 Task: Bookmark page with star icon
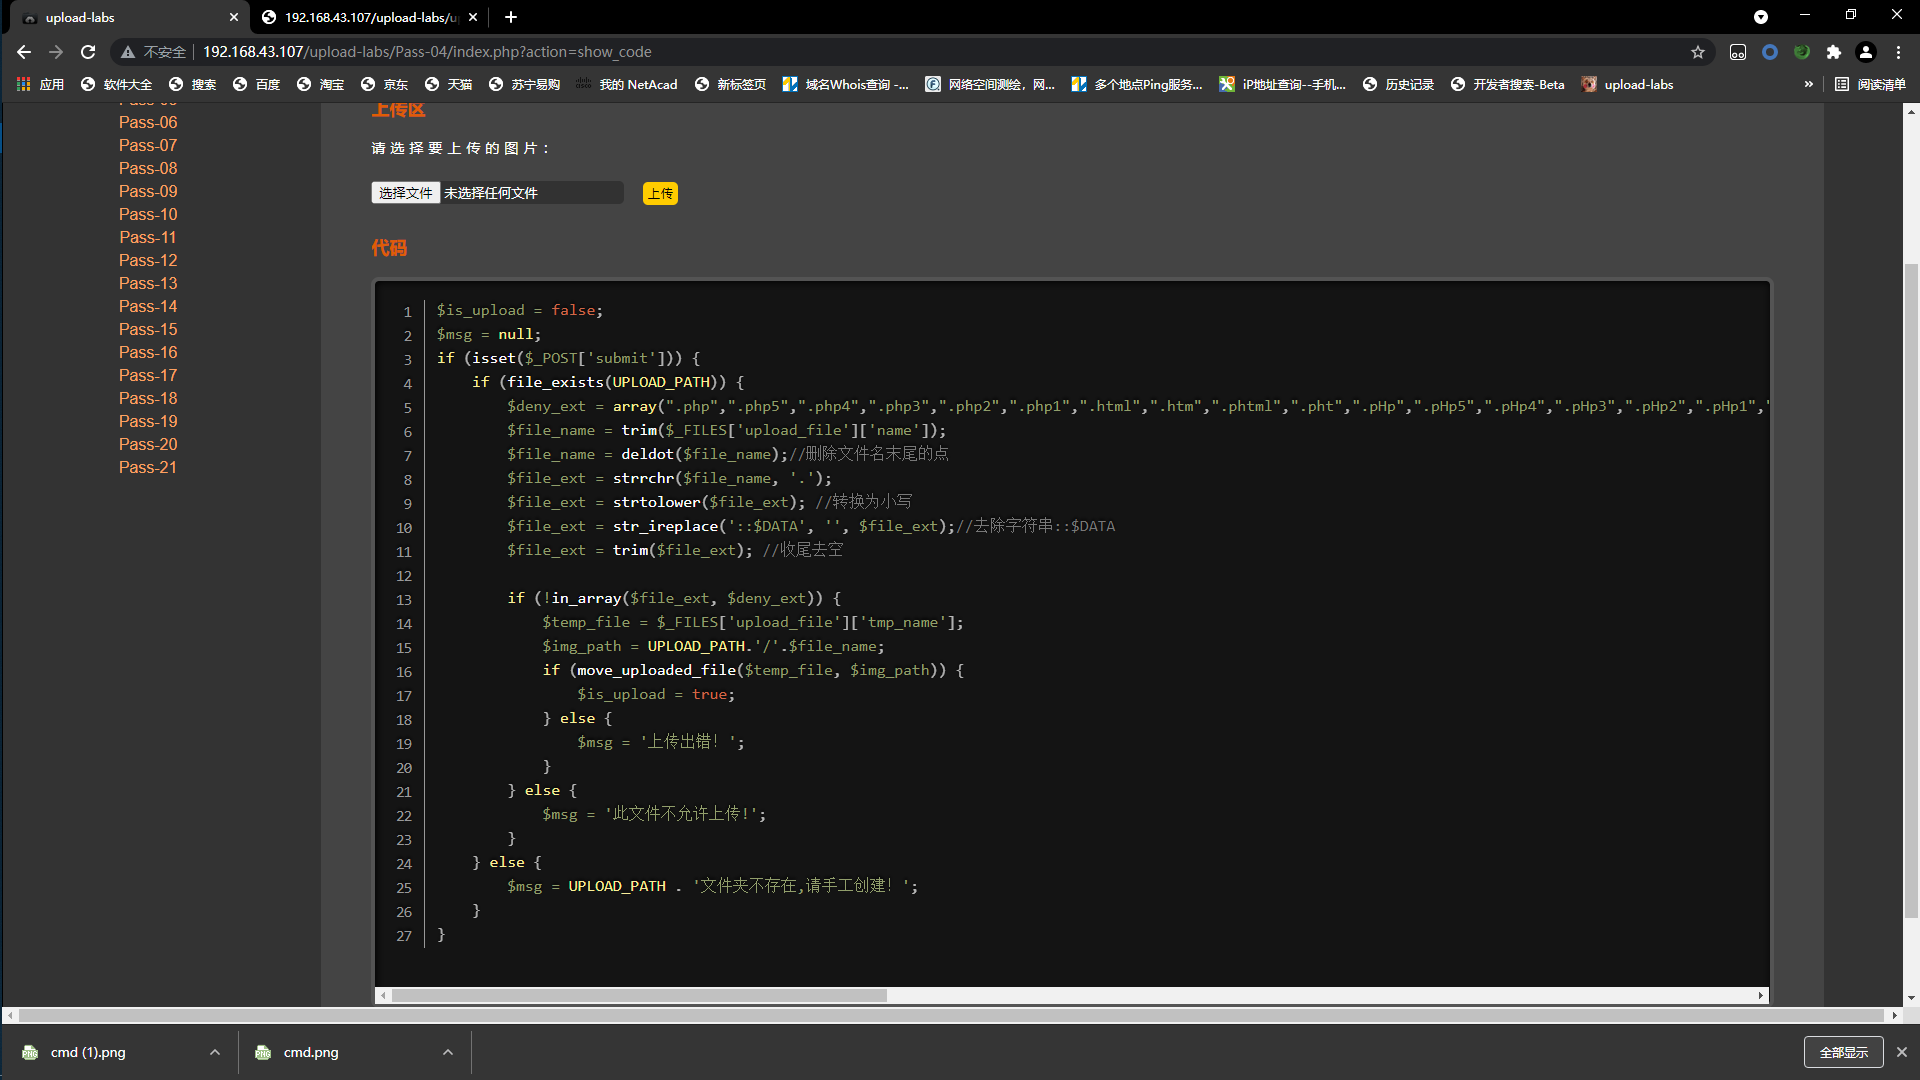tap(1698, 52)
